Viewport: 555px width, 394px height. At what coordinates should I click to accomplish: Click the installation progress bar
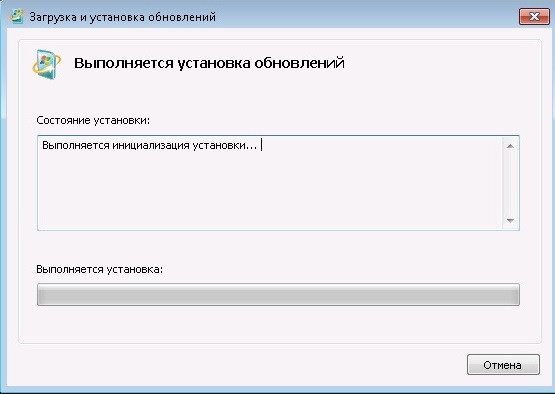pos(278,294)
